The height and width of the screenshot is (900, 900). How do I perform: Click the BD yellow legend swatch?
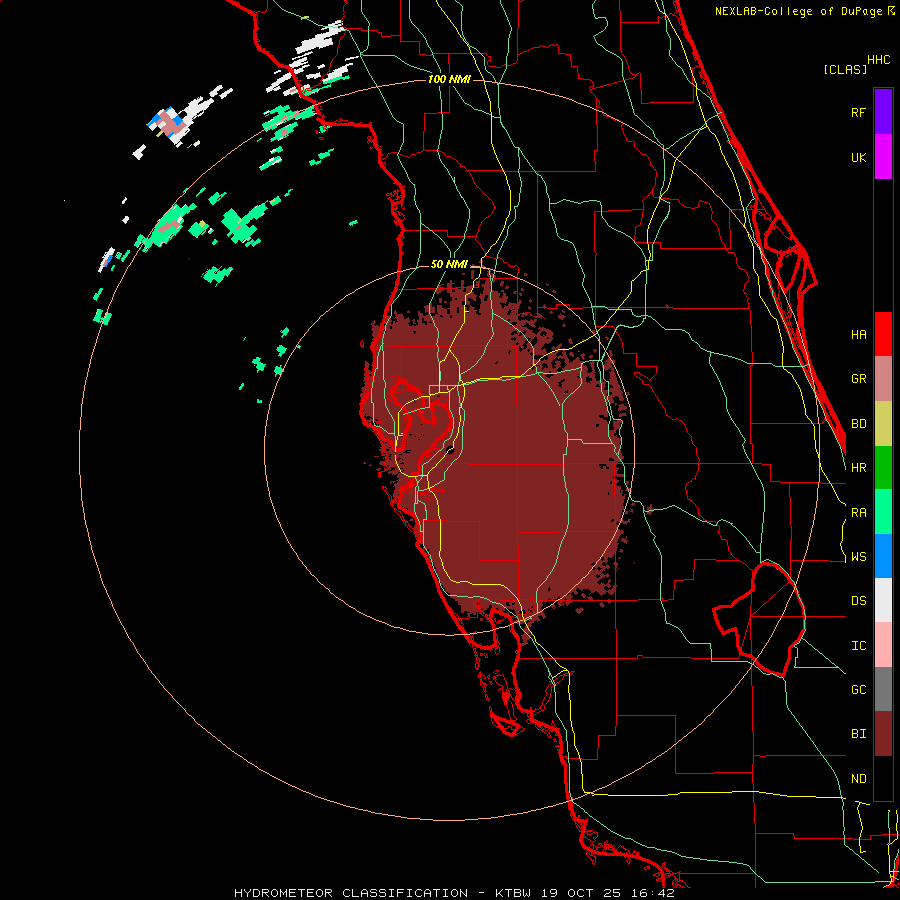click(883, 424)
